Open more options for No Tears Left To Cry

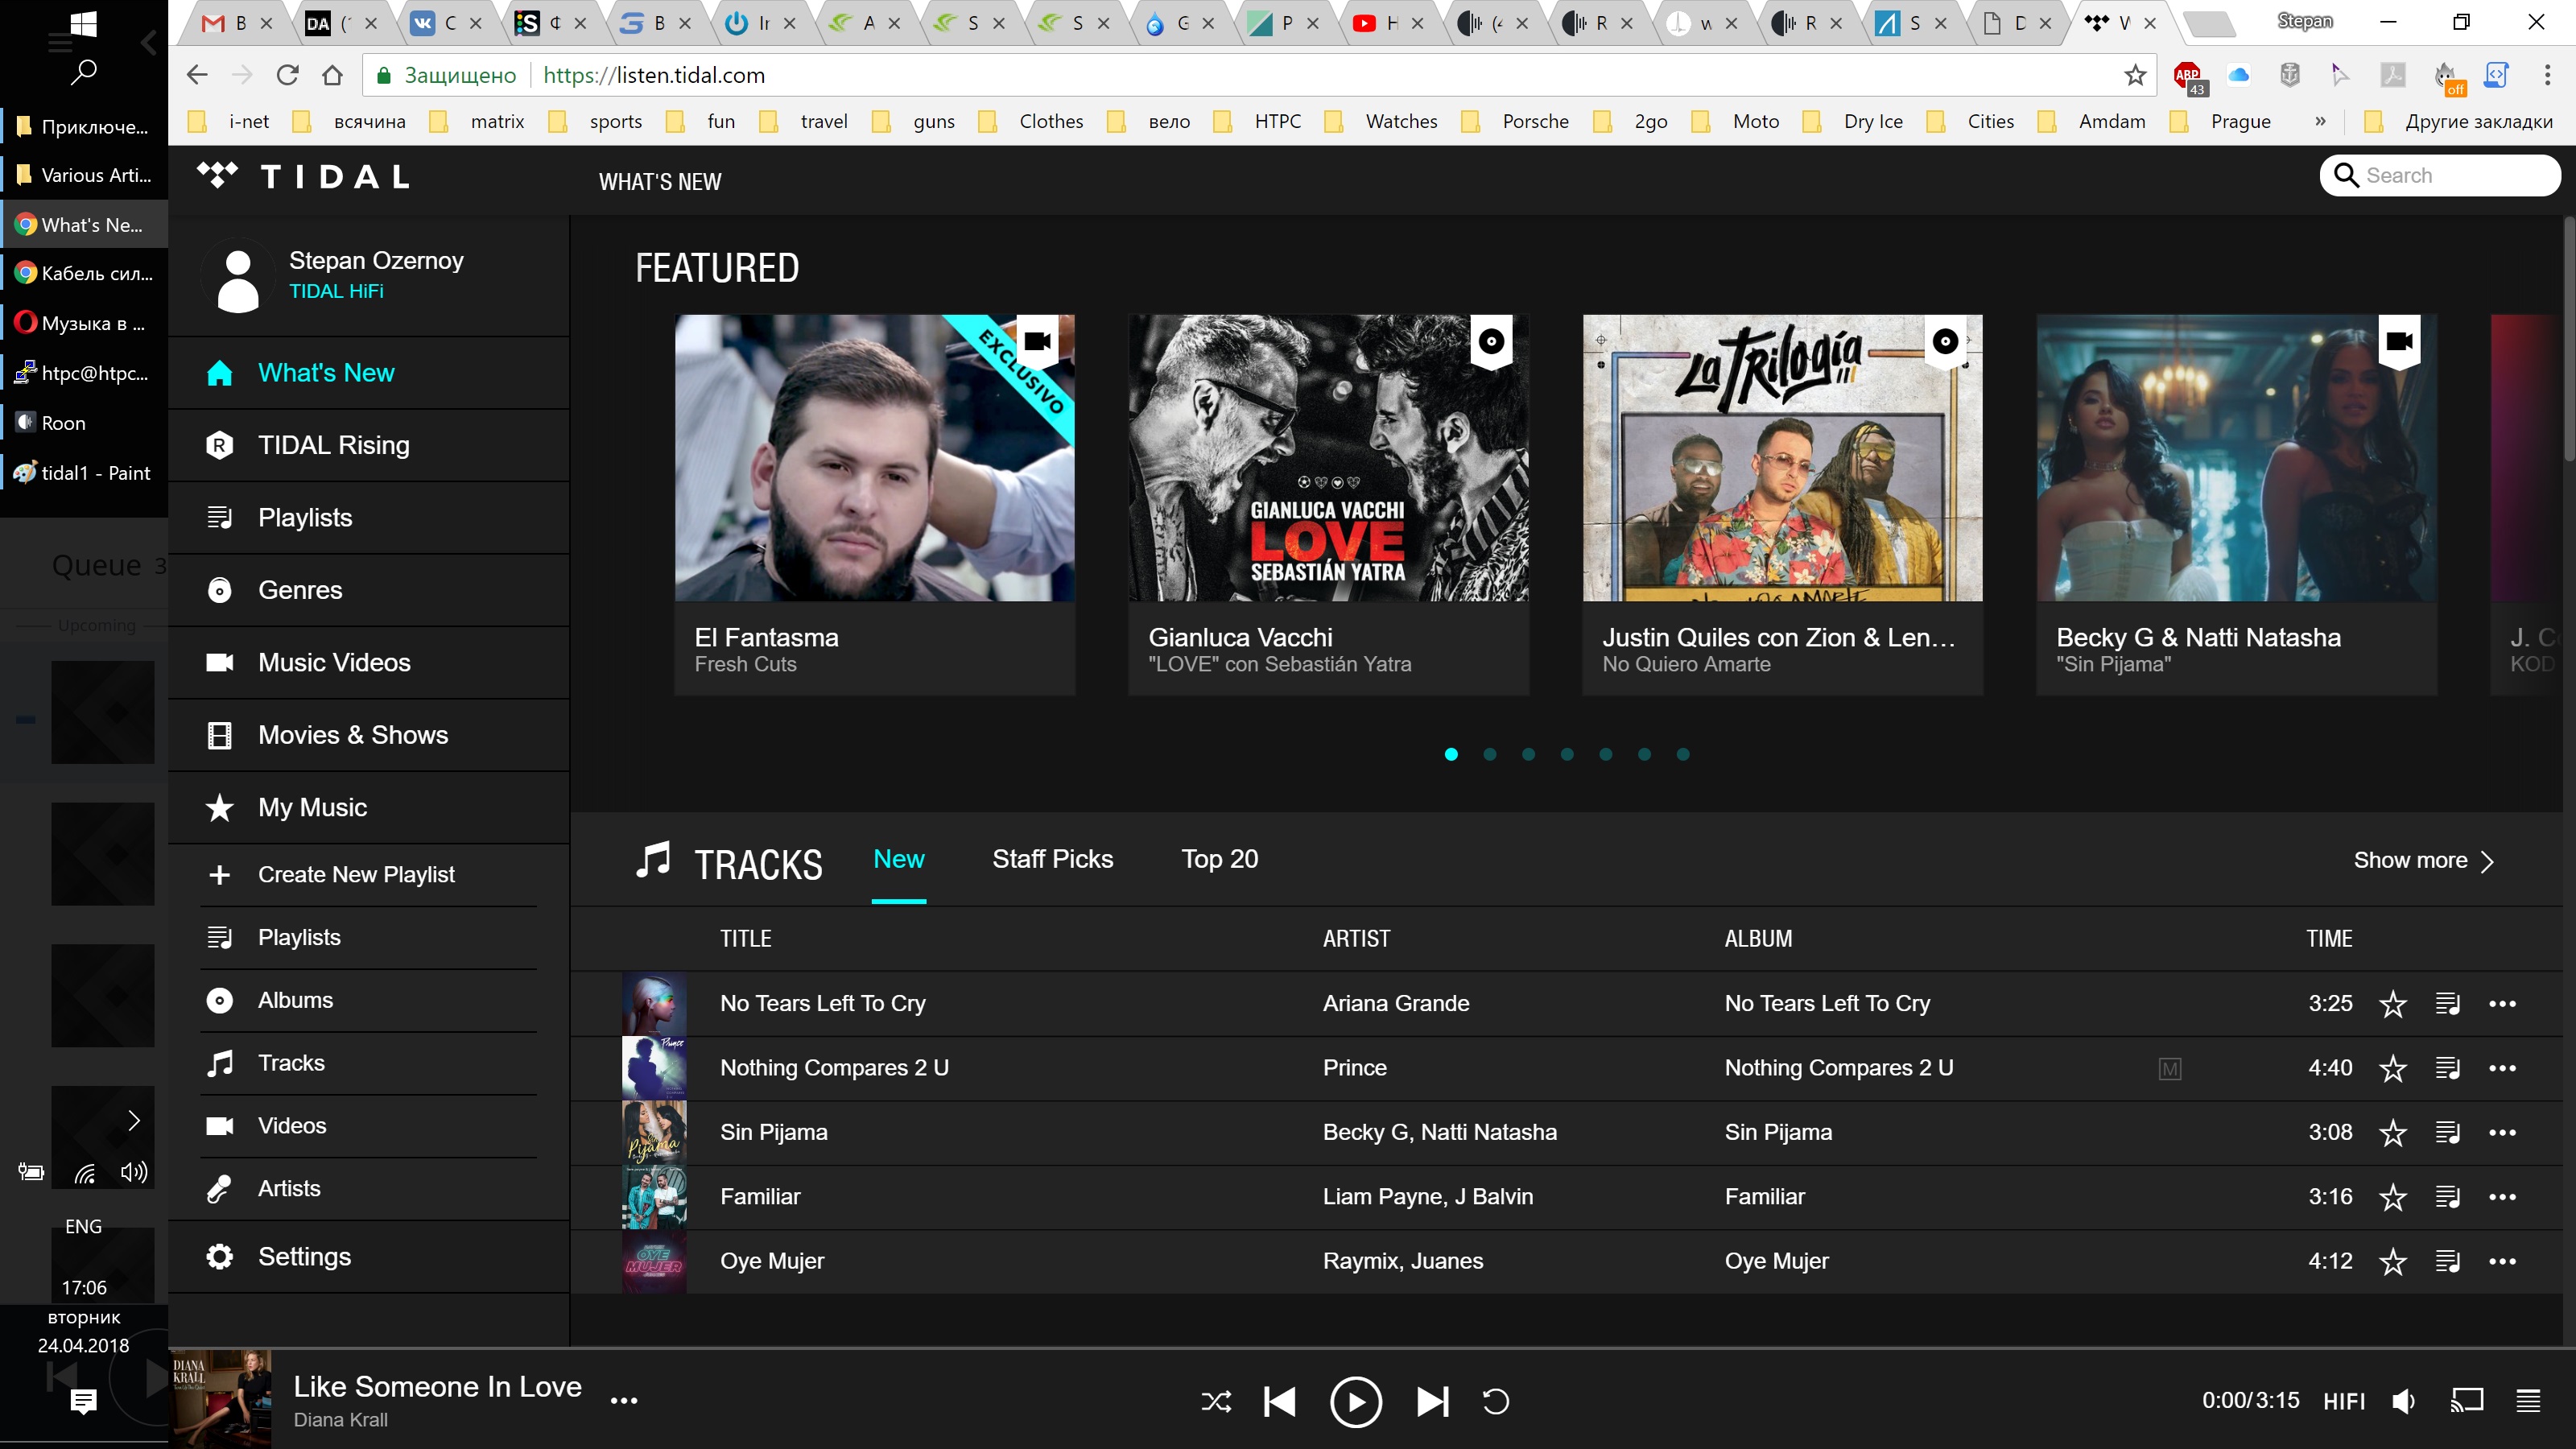[2502, 1004]
